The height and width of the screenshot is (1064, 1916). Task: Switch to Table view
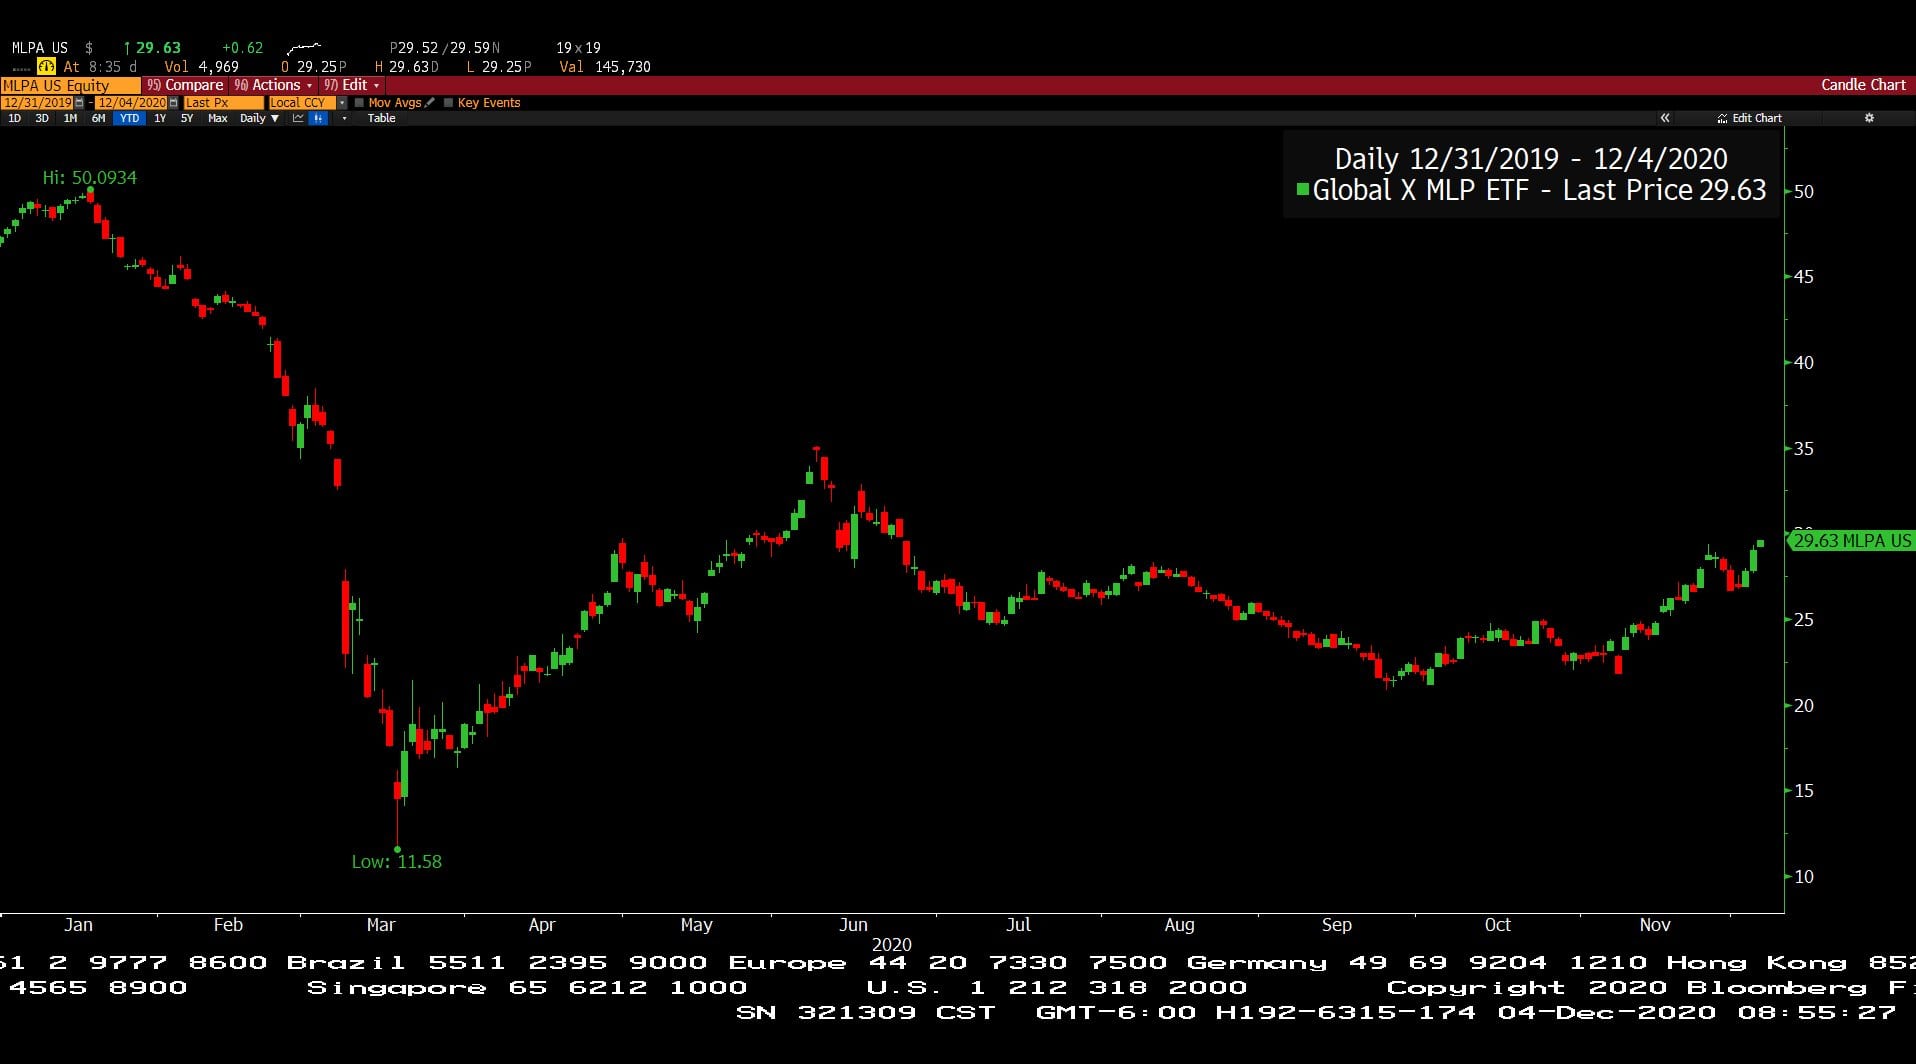tap(381, 118)
